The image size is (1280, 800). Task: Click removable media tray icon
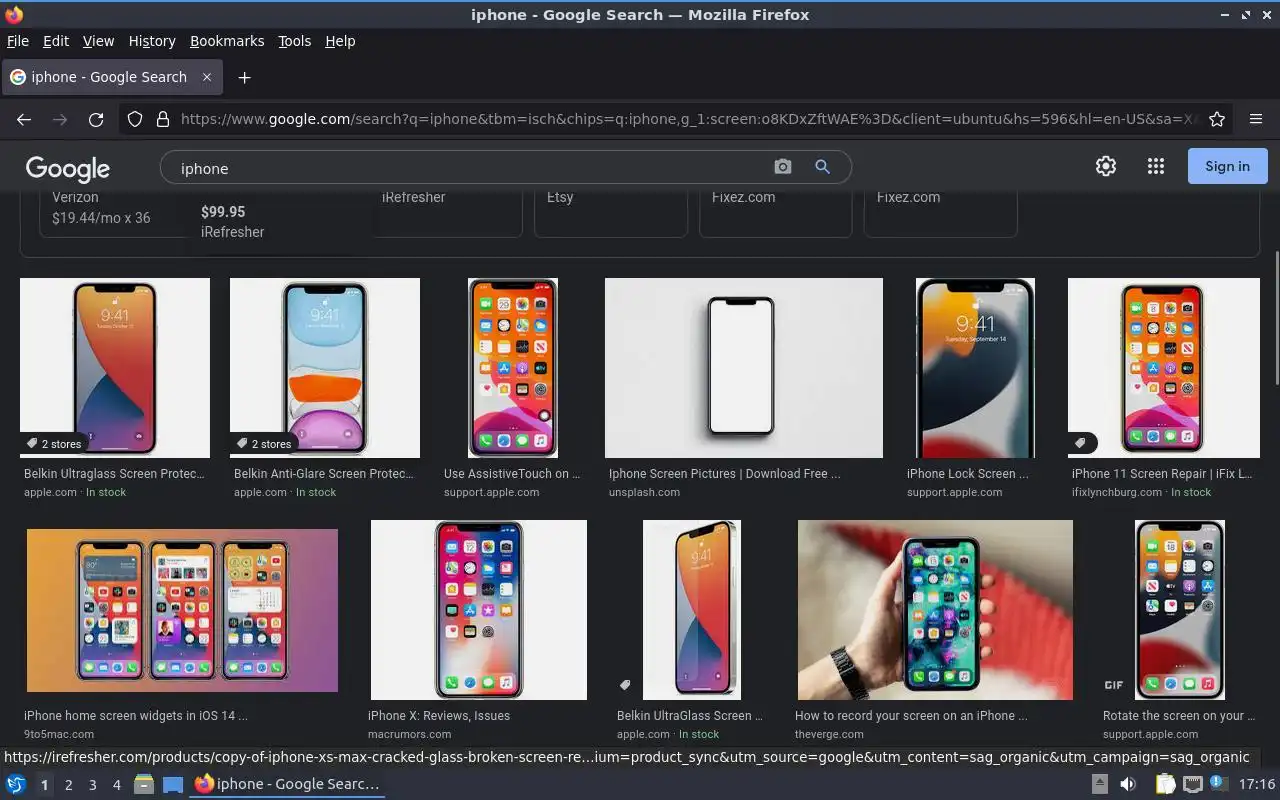point(1099,784)
